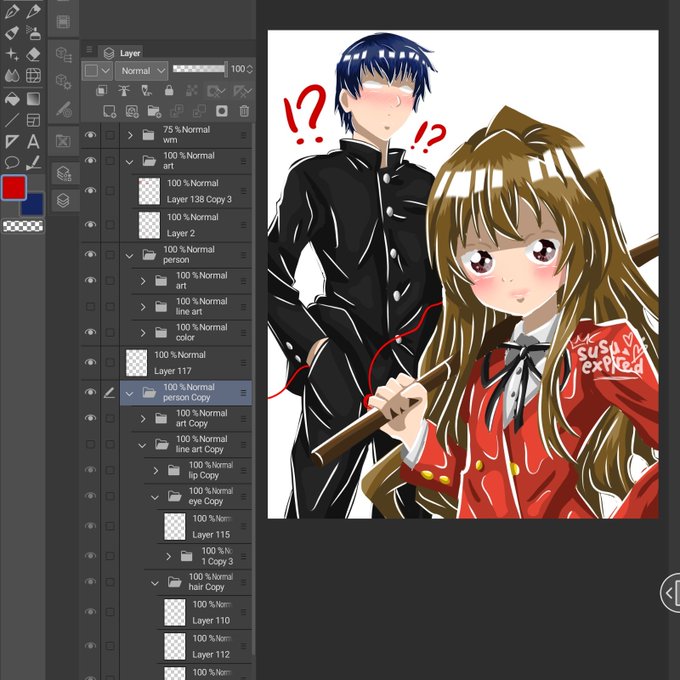Viewport: 680px width, 680px height.
Task: Open the layer stack palette icon
Action: coord(63,201)
